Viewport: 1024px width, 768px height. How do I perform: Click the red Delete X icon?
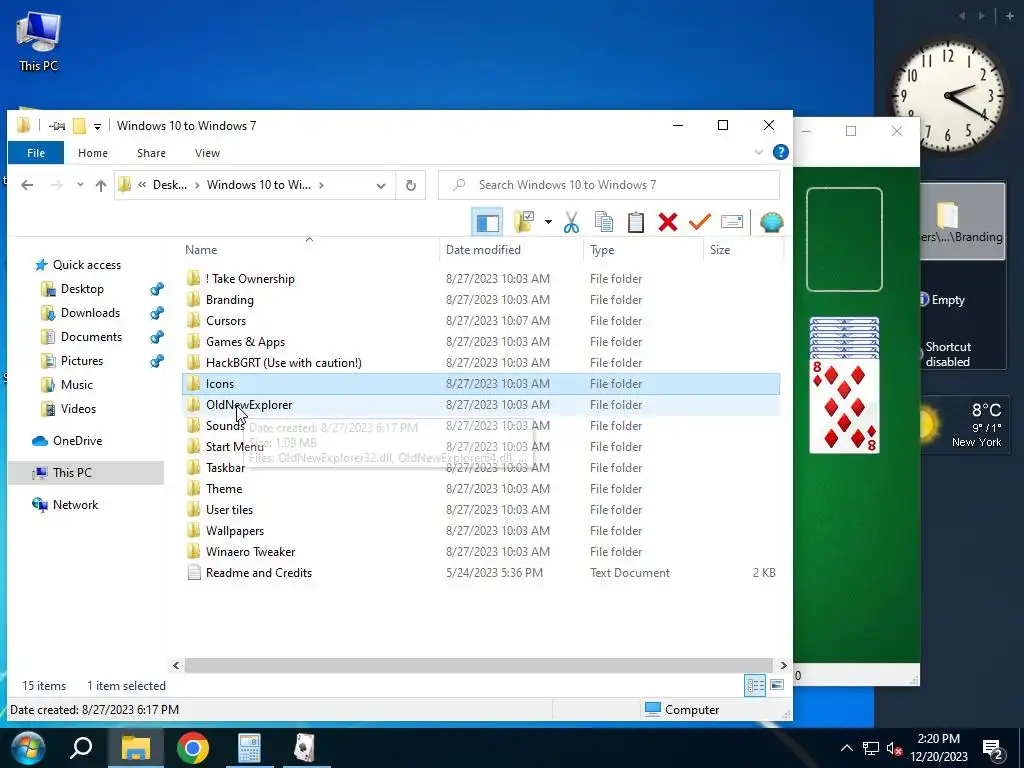coord(667,222)
